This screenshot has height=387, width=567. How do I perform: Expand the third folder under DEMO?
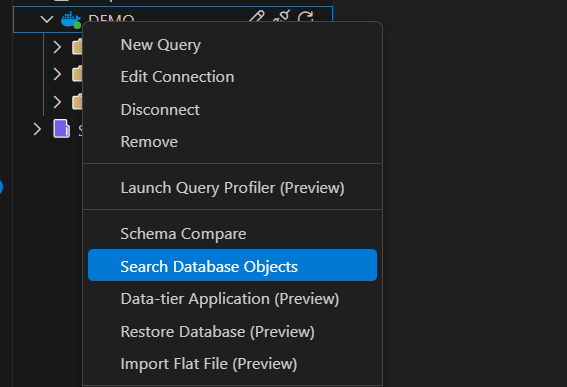(57, 102)
